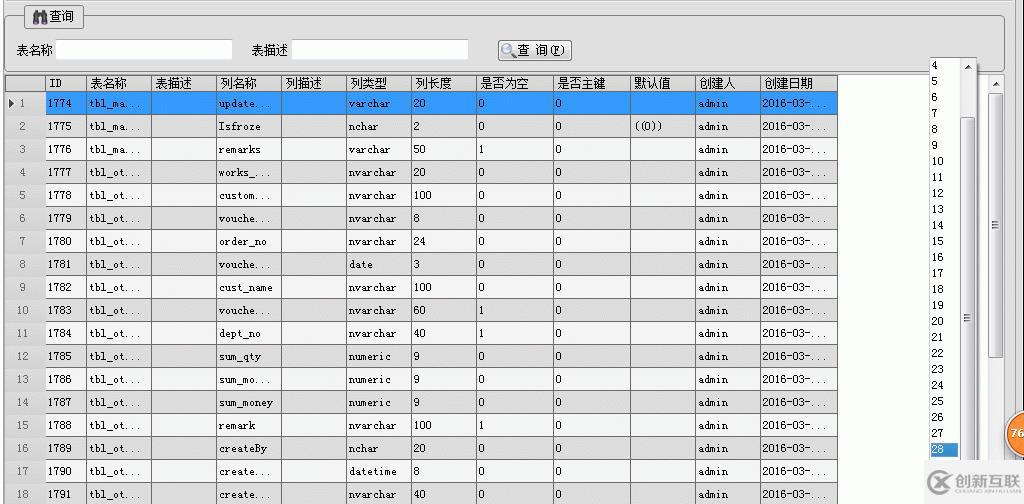Click the length cell 50 in the remarks row
The width and height of the screenshot is (1024, 504).
443,150
